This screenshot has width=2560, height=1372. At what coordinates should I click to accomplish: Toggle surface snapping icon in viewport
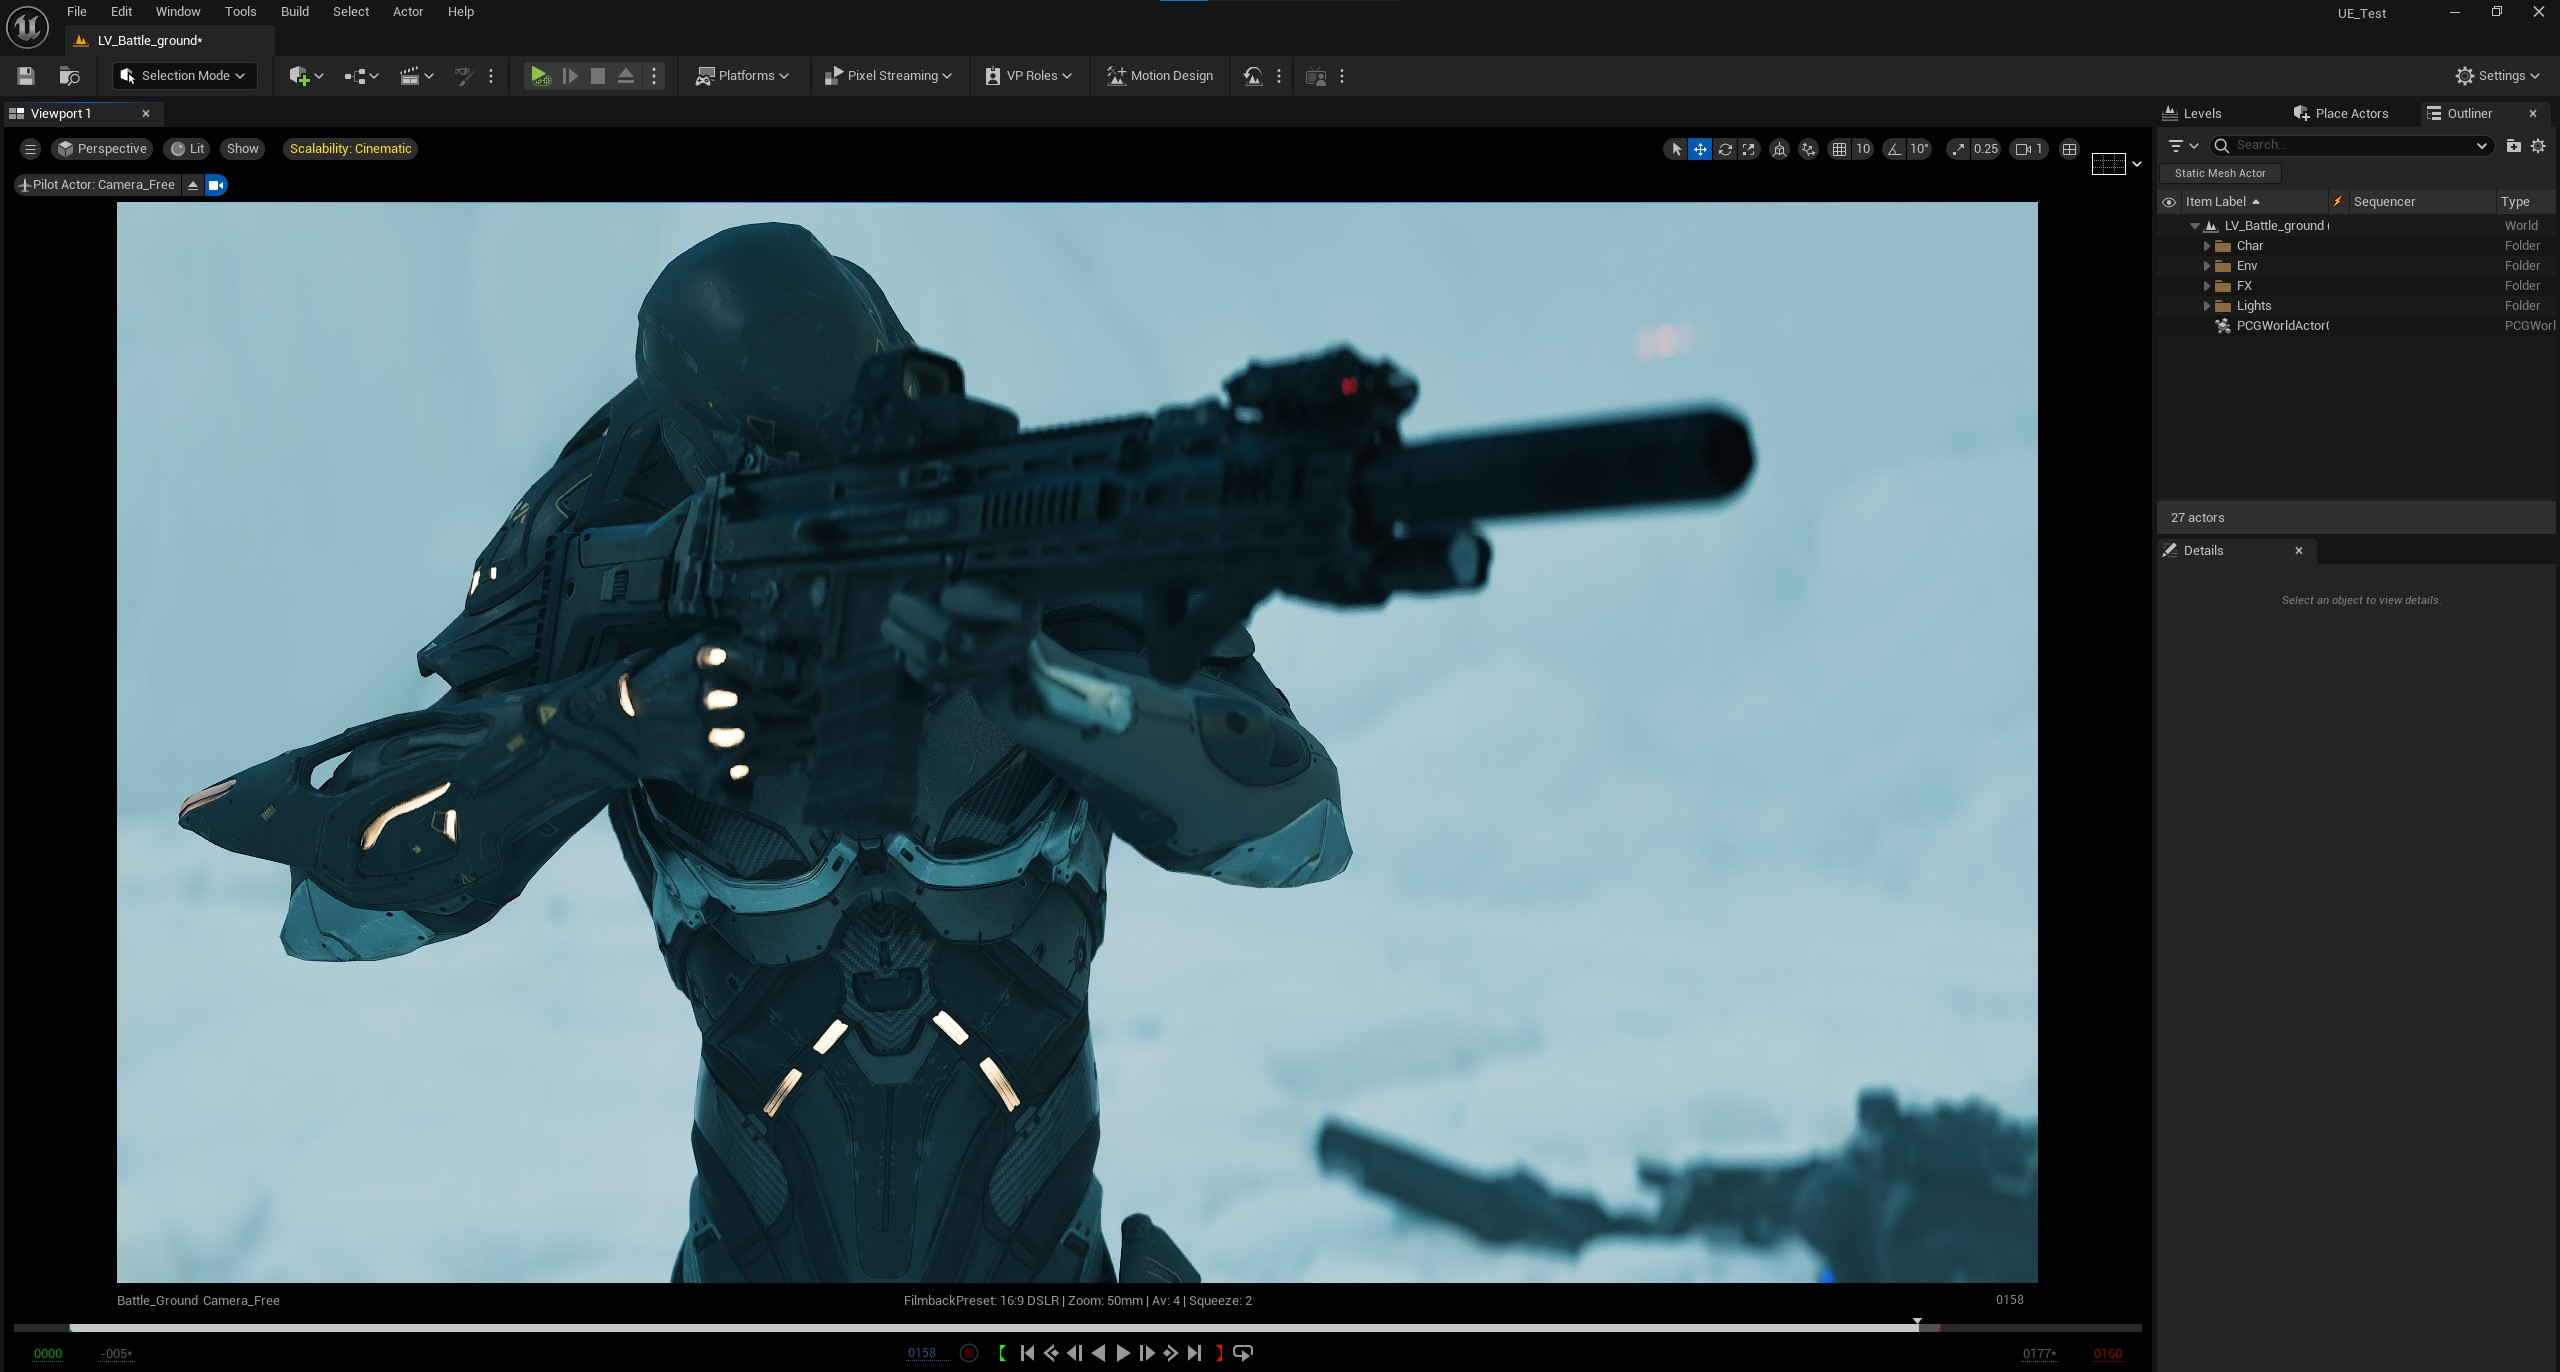coord(1808,149)
